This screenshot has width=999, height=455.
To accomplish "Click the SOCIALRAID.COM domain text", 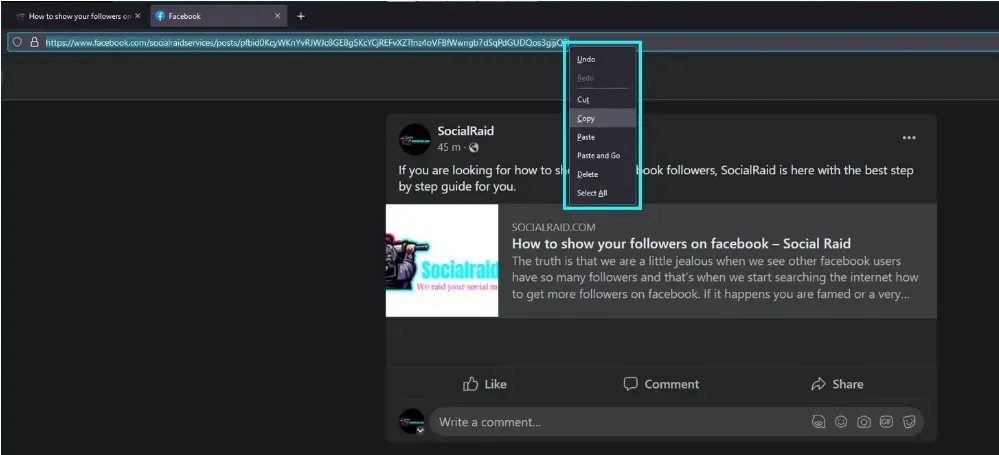I will click(553, 227).
